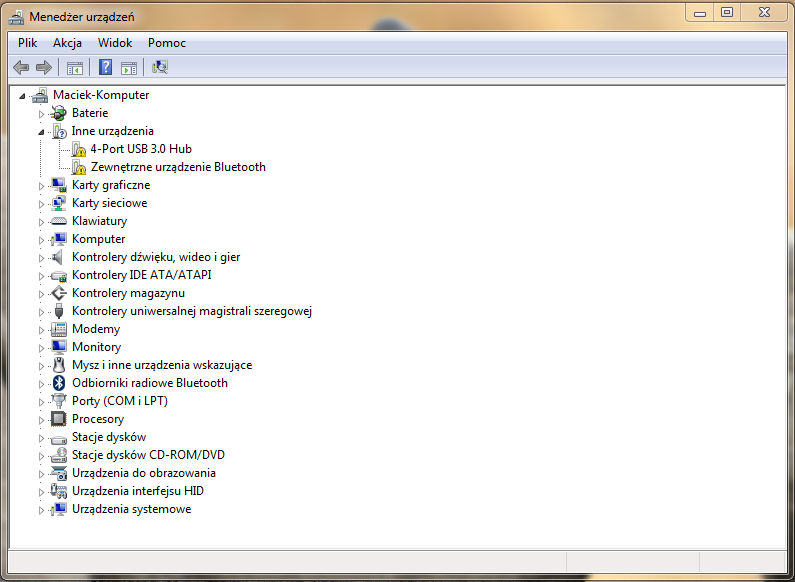Viewport: 795px width, 582px height.
Task: Click the Urządzenia do obrazowania camera icon
Action: (59, 474)
